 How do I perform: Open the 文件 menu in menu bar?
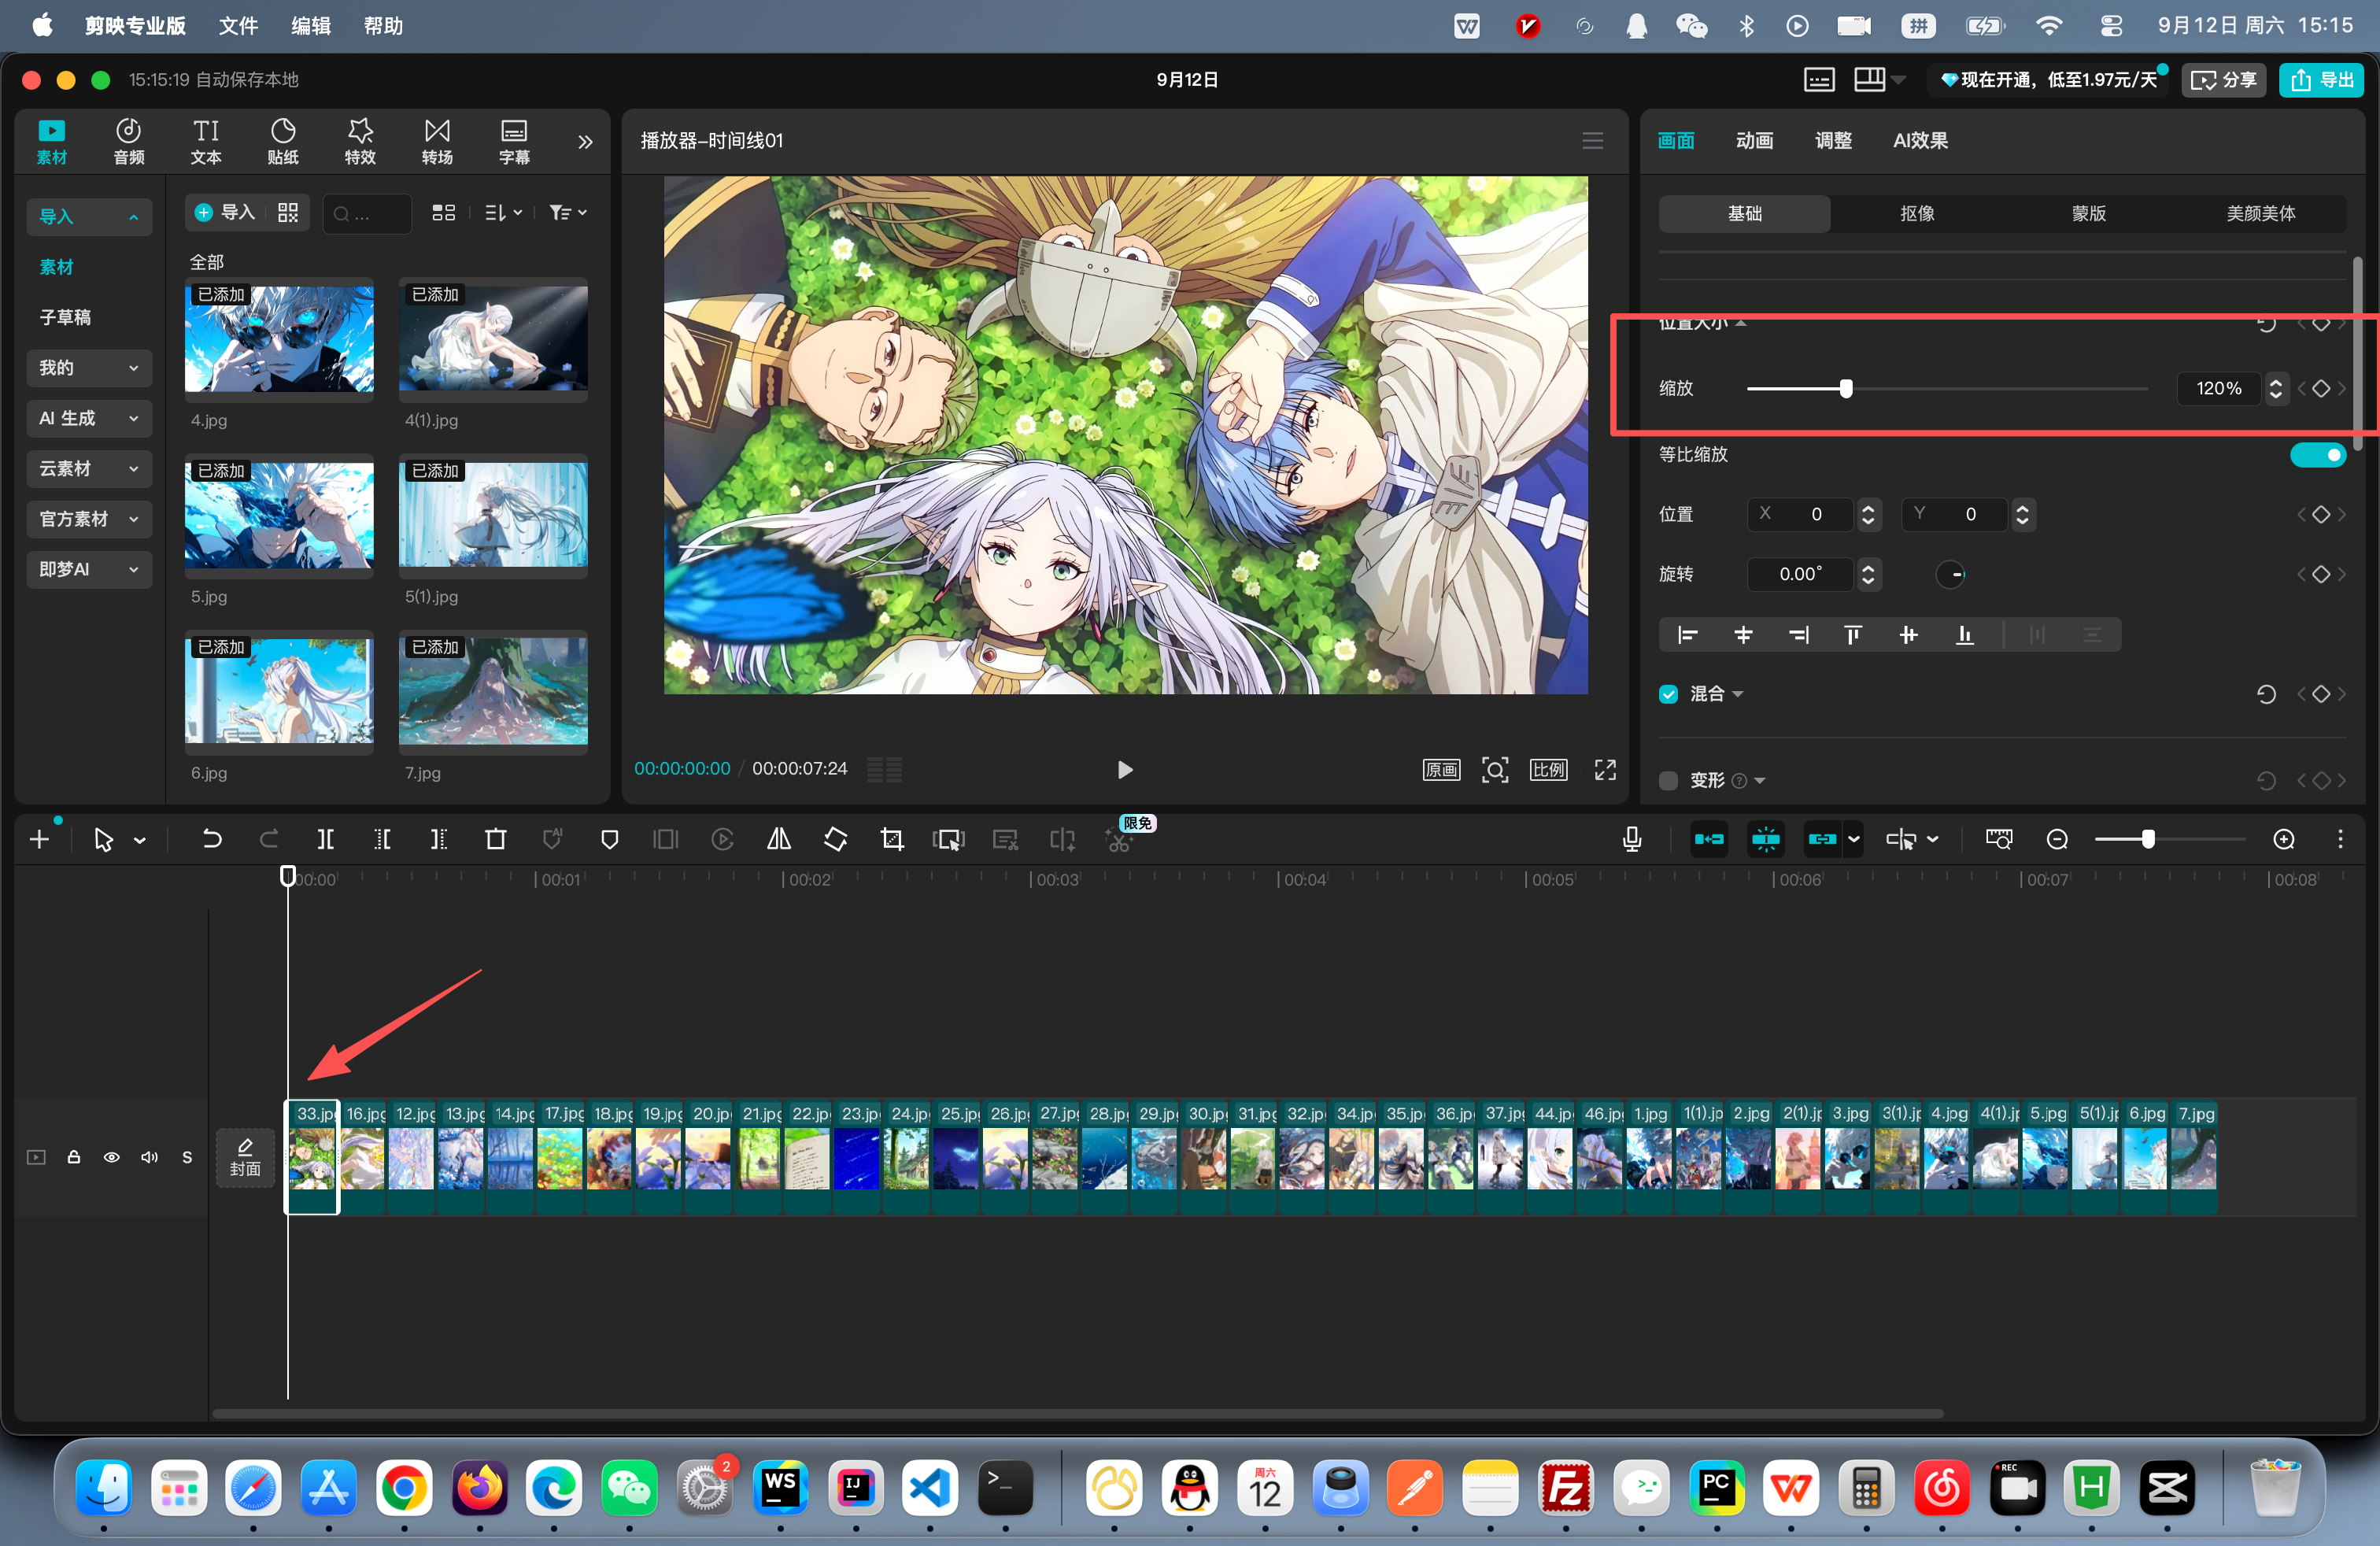coord(238,26)
